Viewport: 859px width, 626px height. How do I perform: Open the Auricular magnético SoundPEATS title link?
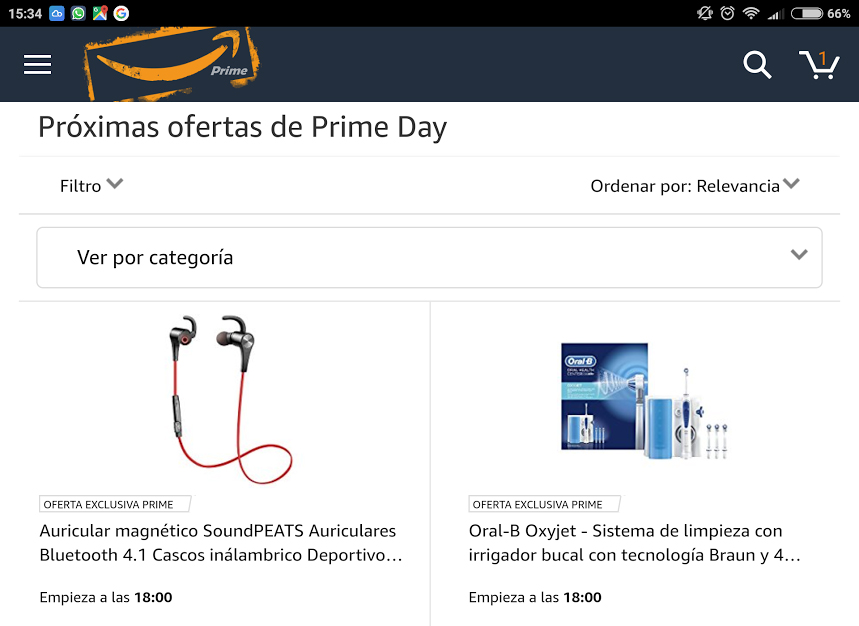(221, 543)
